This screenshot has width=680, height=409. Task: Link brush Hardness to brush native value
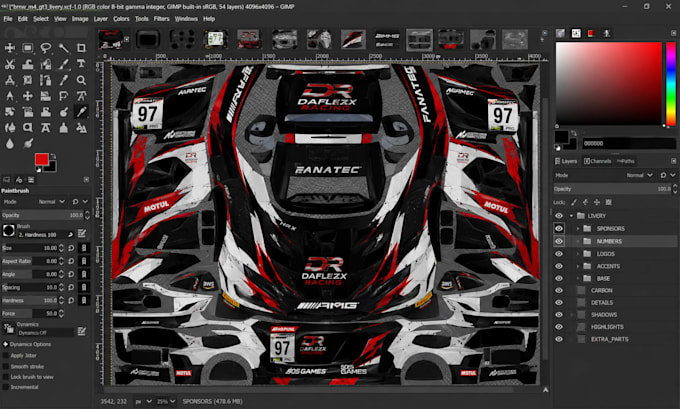click(84, 300)
